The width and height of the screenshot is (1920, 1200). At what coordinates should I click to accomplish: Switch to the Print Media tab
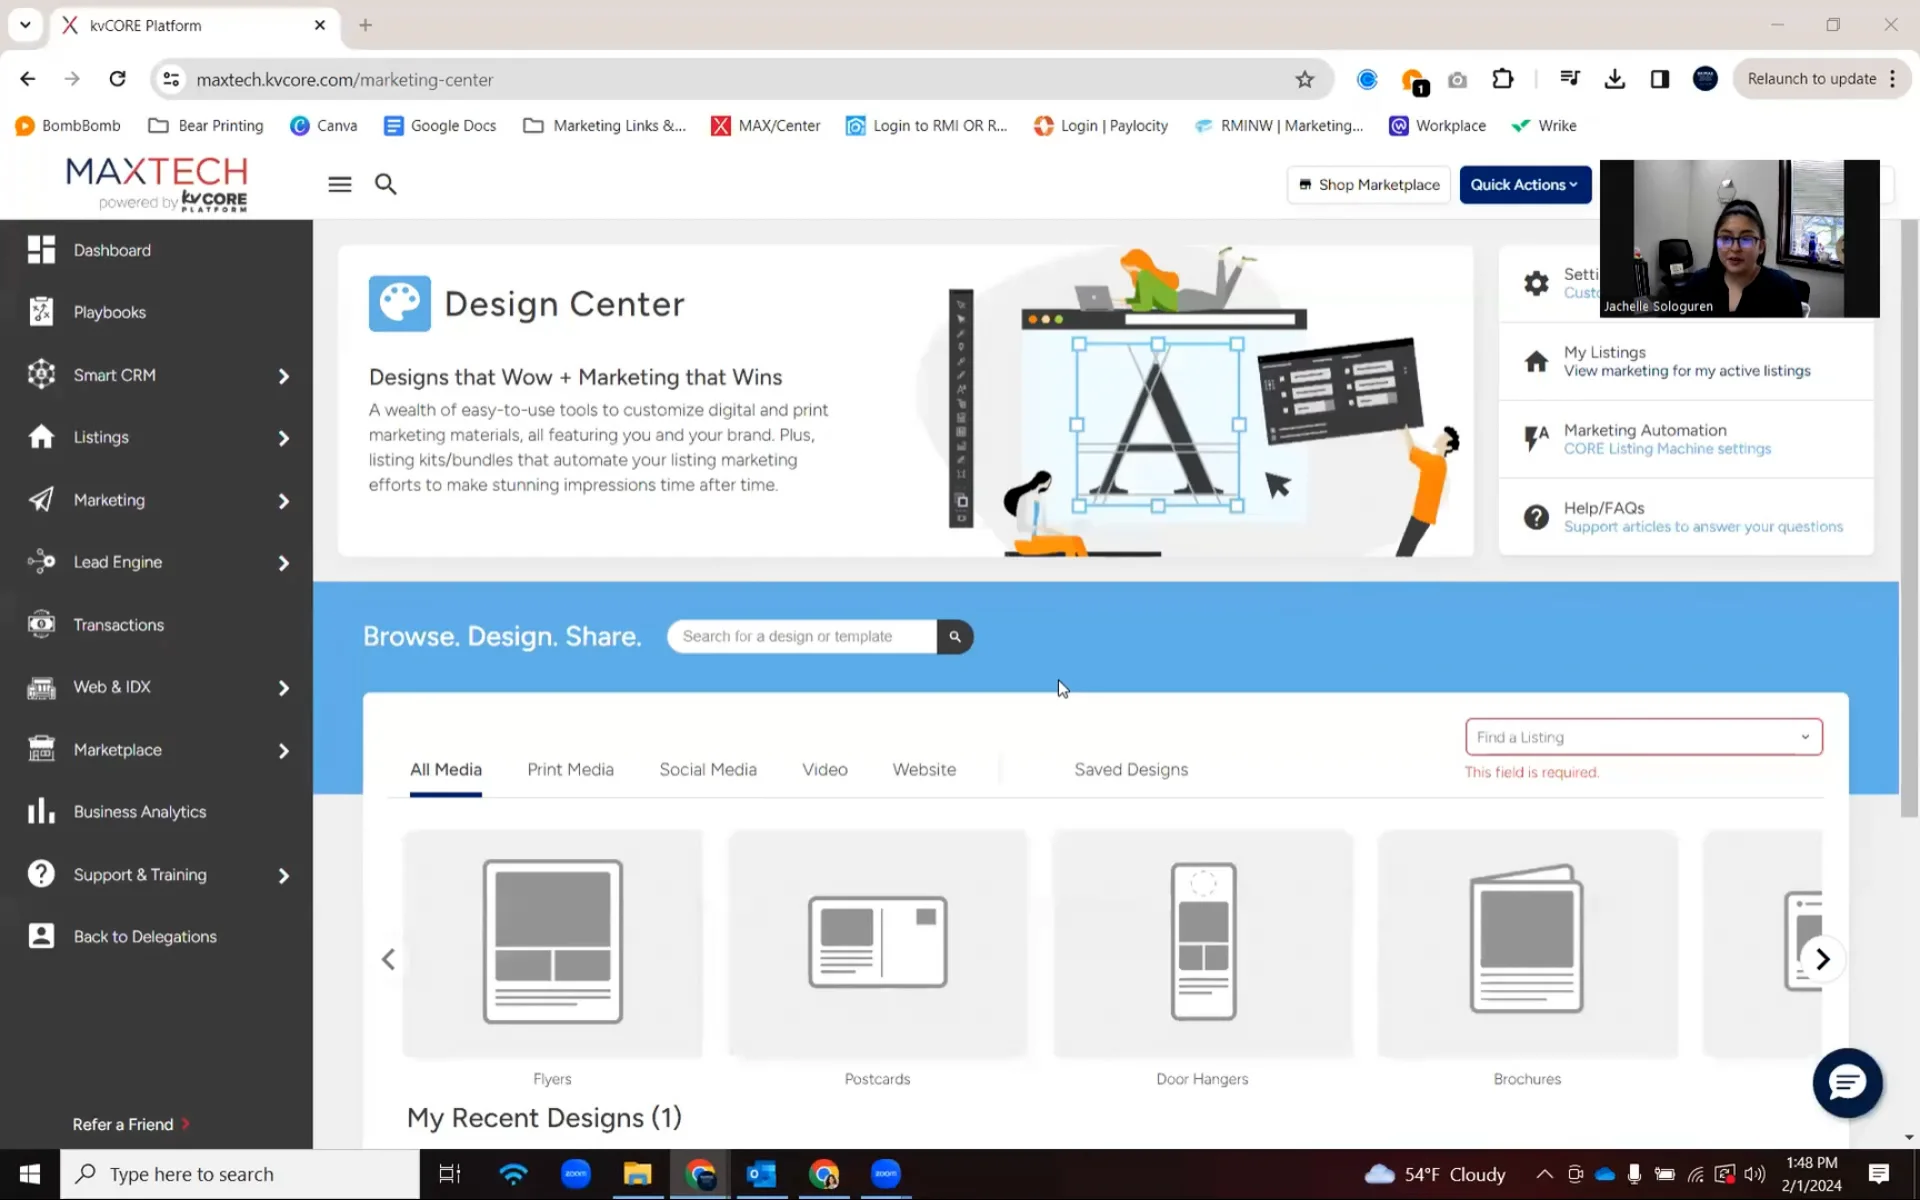point(570,770)
